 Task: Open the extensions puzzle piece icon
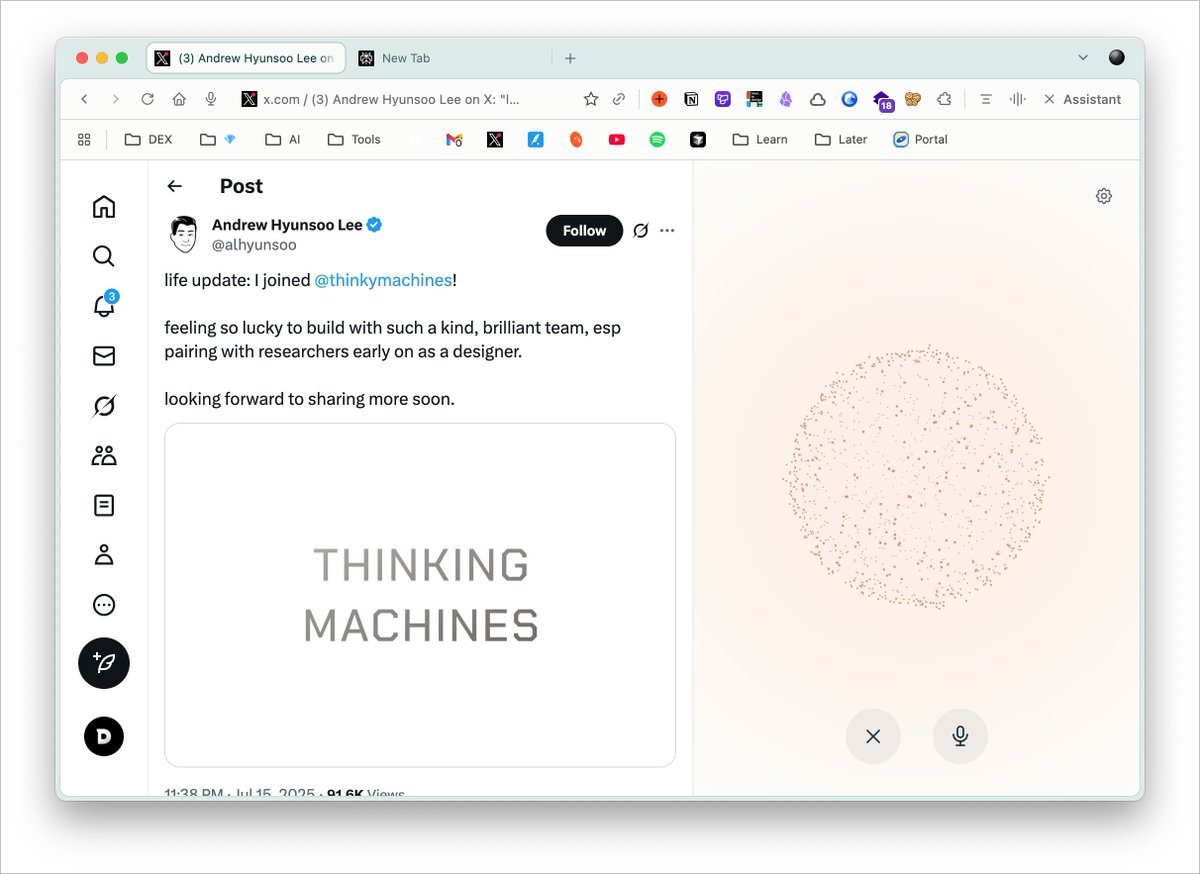[944, 99]
